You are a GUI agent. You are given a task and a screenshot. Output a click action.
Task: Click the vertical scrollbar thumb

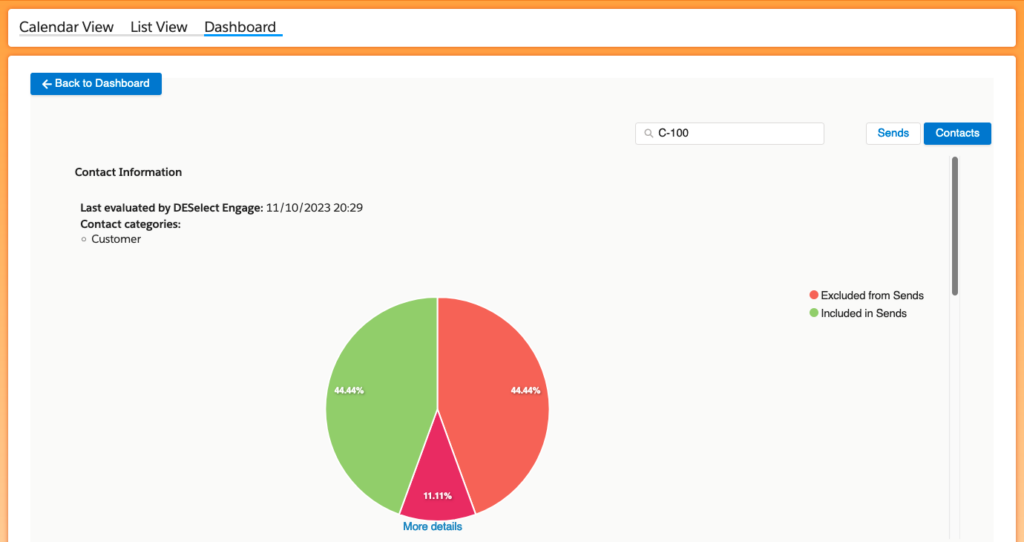coord(954,225)
